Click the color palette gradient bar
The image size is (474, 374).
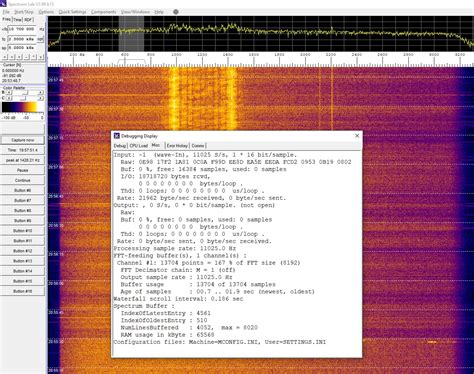(23, 107)
